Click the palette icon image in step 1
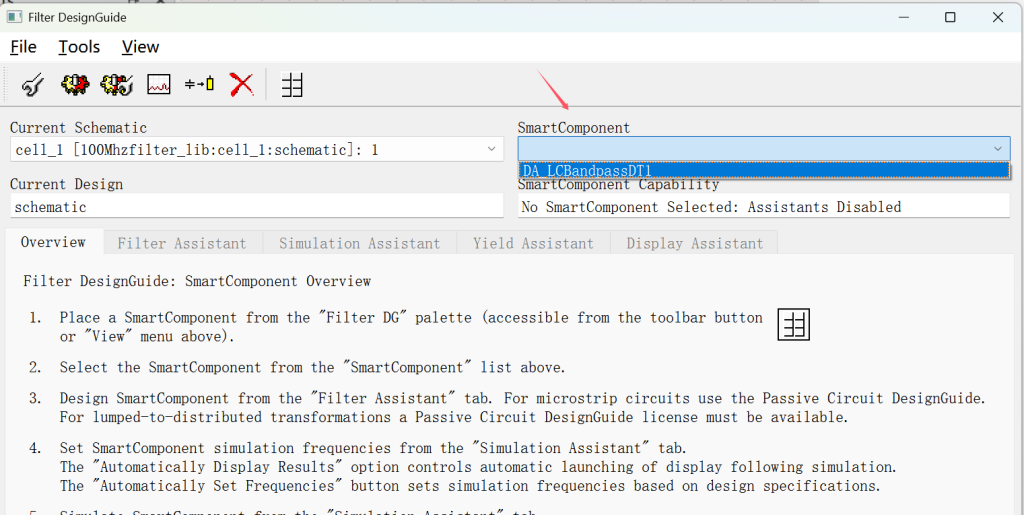 [x=793, y=324]
